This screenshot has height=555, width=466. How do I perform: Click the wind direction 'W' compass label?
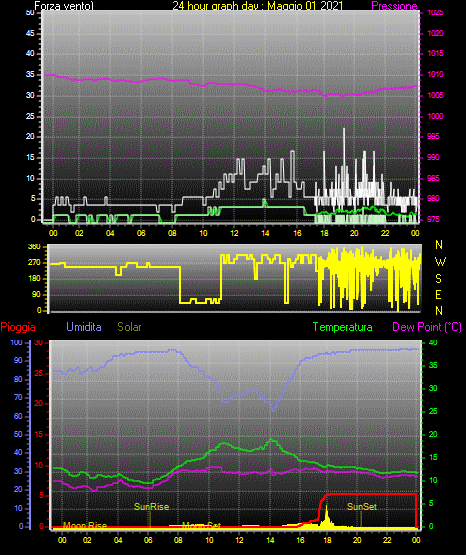pyautogui.click(x=440, y=262)
